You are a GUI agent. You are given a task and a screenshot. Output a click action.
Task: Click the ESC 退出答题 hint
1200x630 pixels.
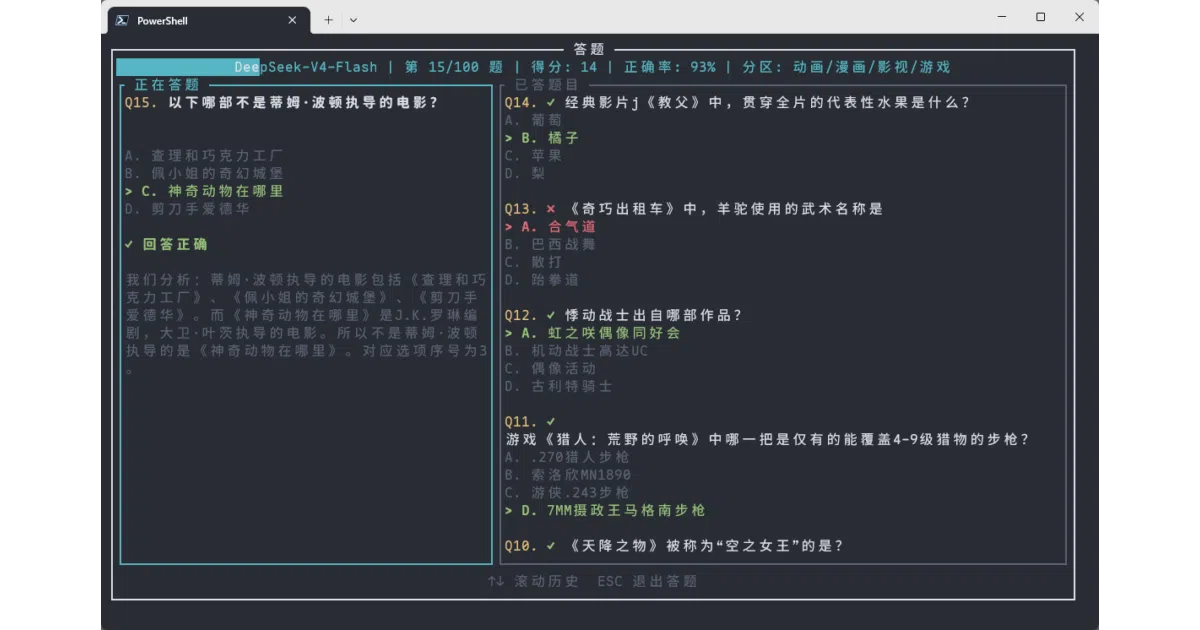647,581
